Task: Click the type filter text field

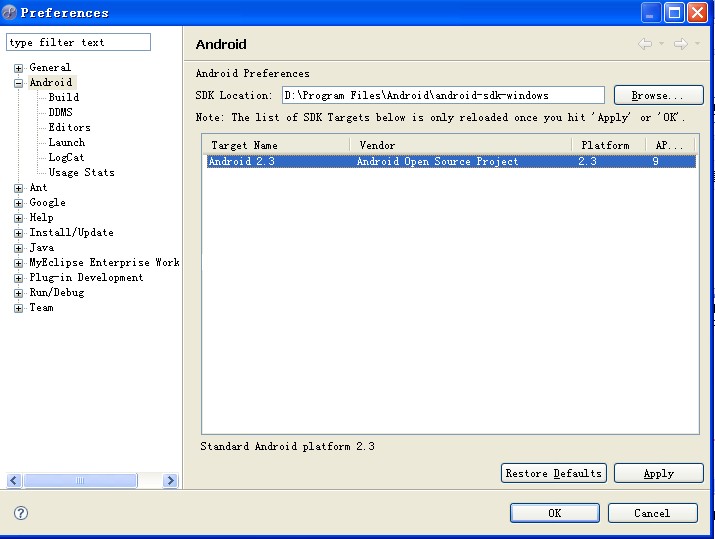Action: [x=78, y=42]
